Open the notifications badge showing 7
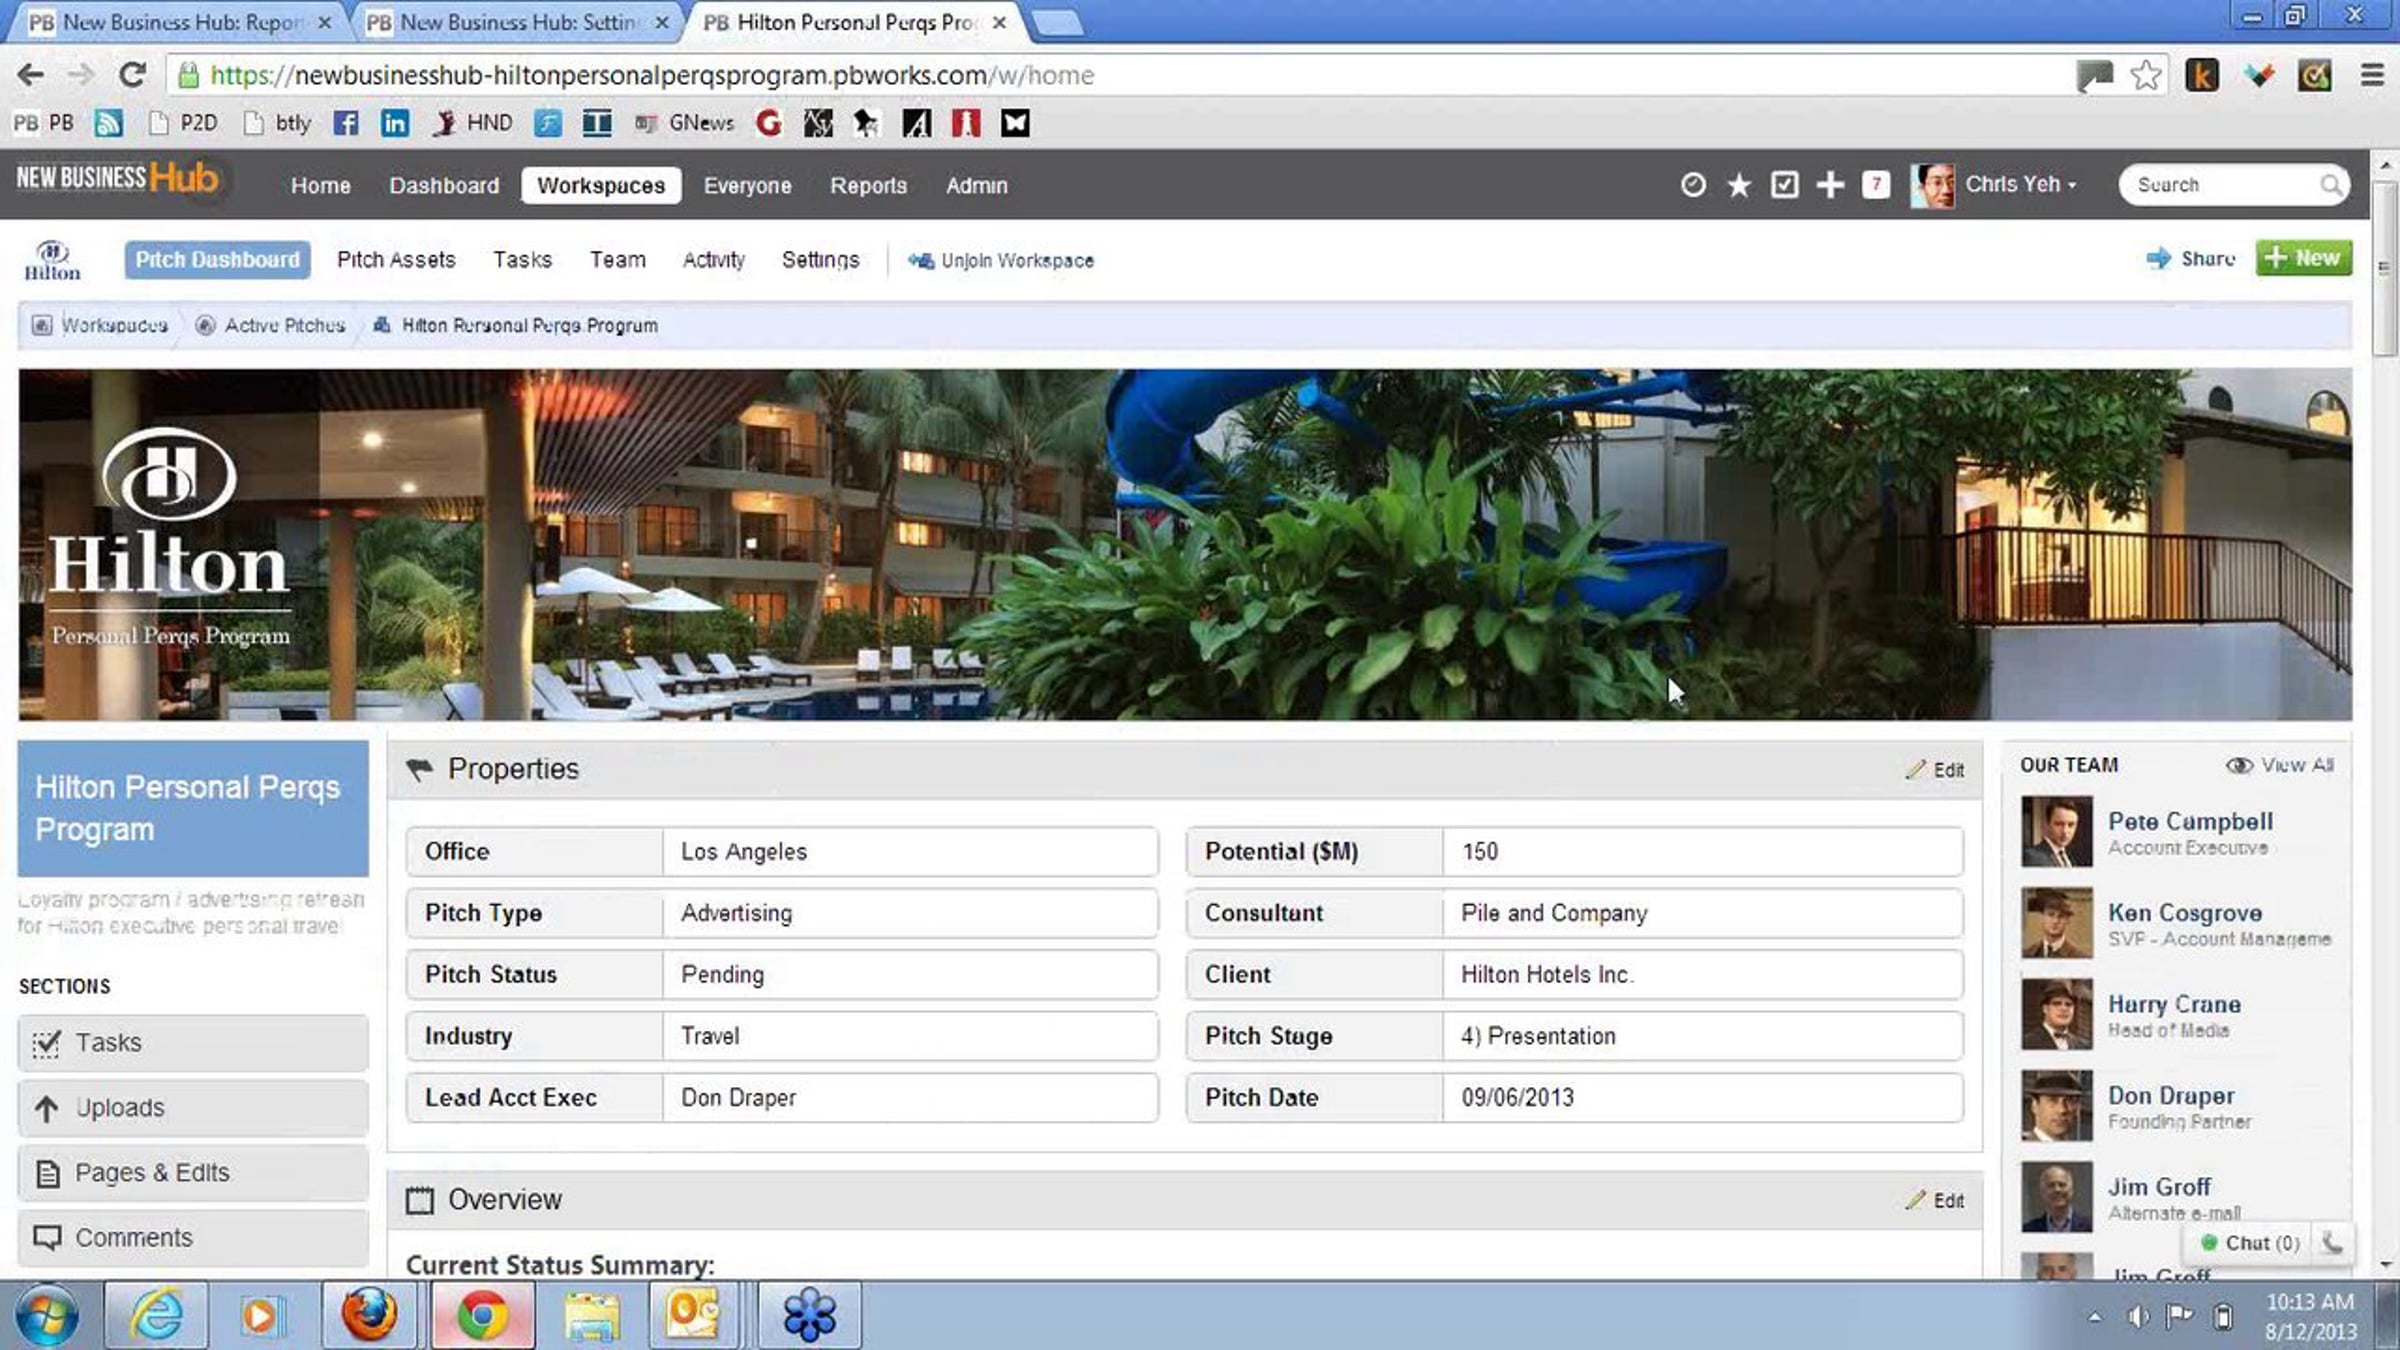This screenshot has height=1350, width=2400. coord(1876,185)
